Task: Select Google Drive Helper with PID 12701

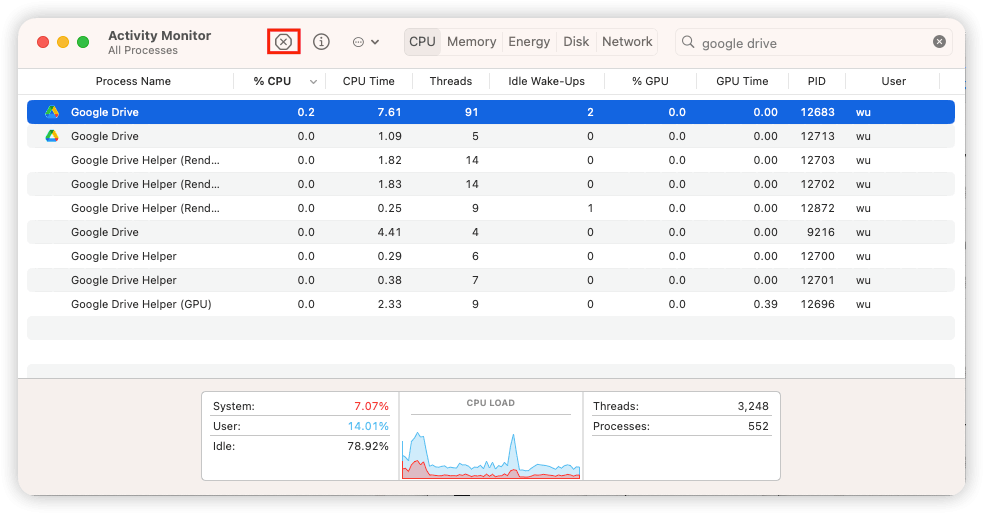Action: 491,280
